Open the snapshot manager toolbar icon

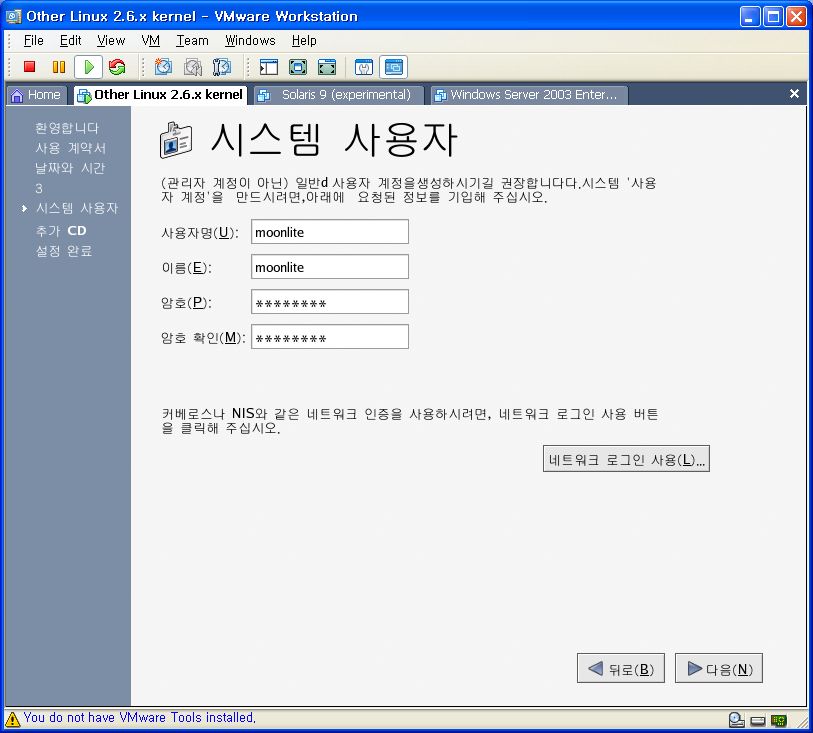pos(222,67)
